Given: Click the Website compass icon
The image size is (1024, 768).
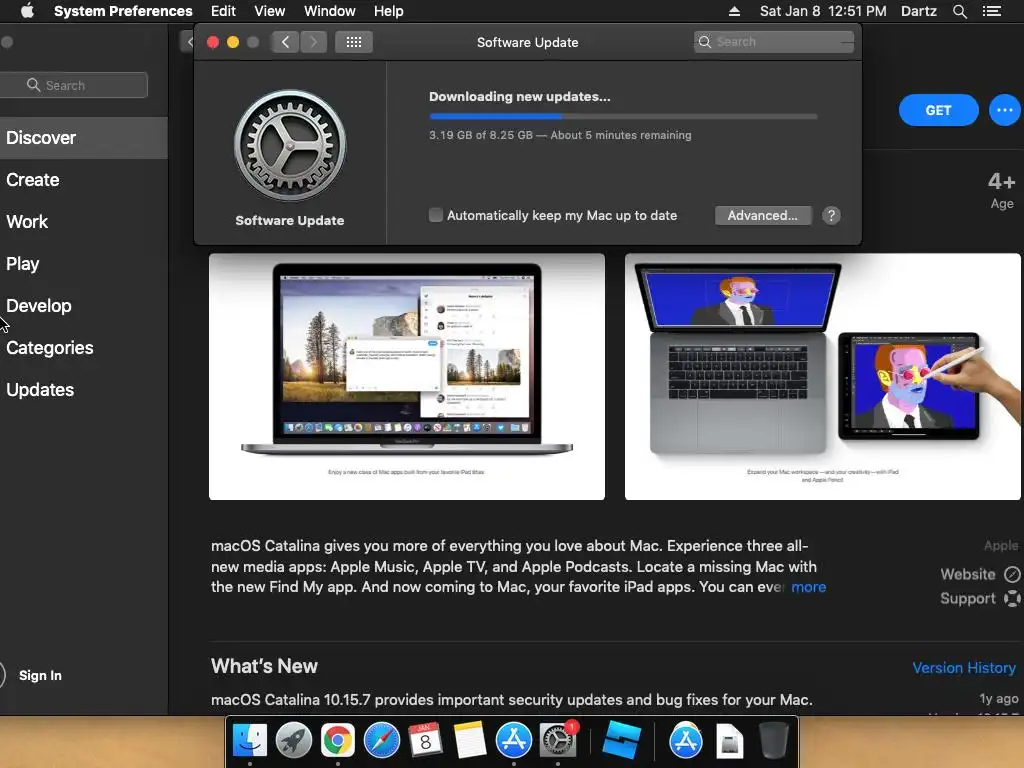Looking at the screenshot, I should coord(1012,574).
